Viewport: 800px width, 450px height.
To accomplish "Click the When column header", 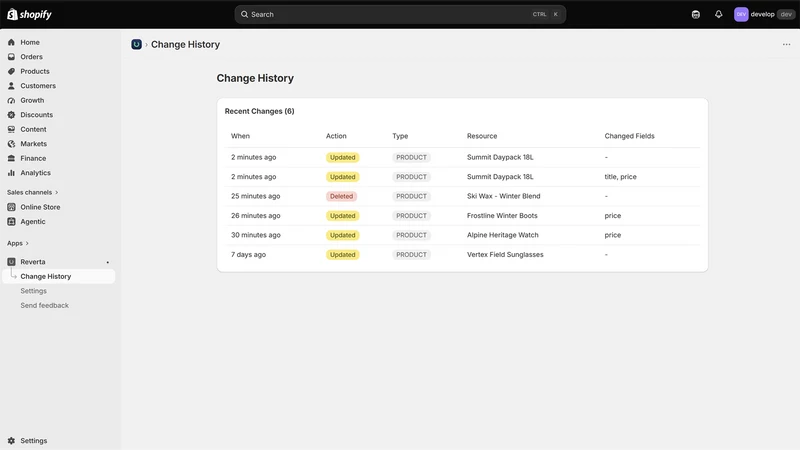I will [x=240, y=136].
